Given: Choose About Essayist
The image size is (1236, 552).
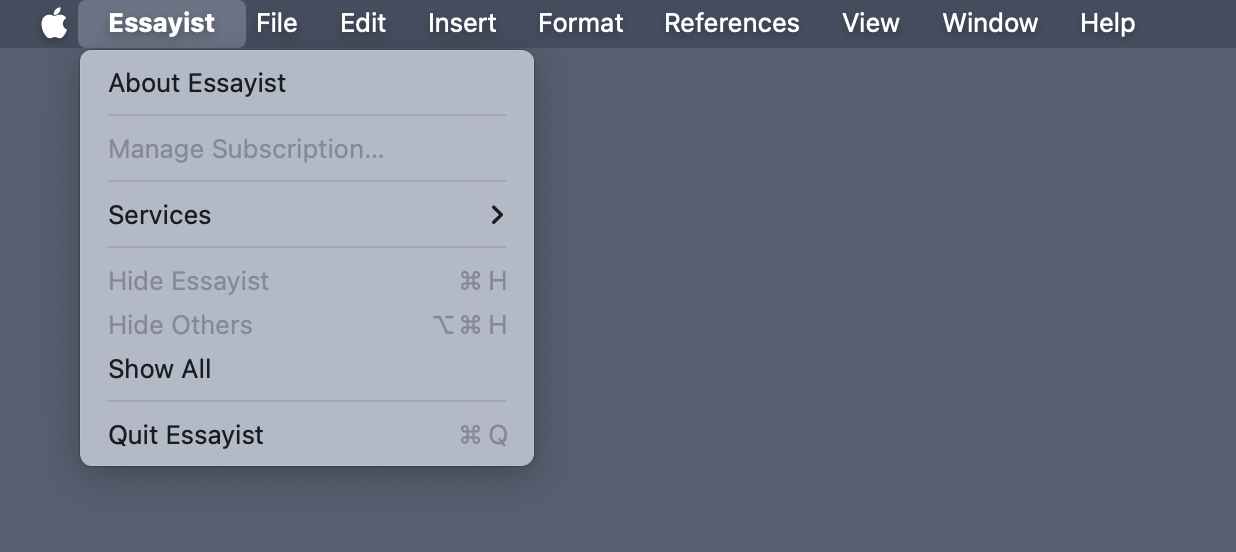Looking at the screenshot, I should click(x=197, y=83).
